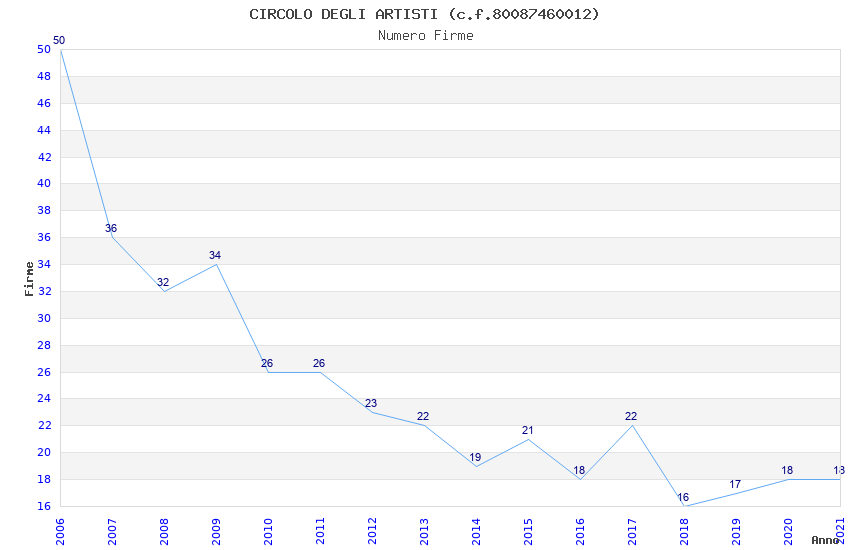The width and height of the screenshot is (850, 550).
Task: Click the 'Anno' axis title
Action: coord(825,540)
